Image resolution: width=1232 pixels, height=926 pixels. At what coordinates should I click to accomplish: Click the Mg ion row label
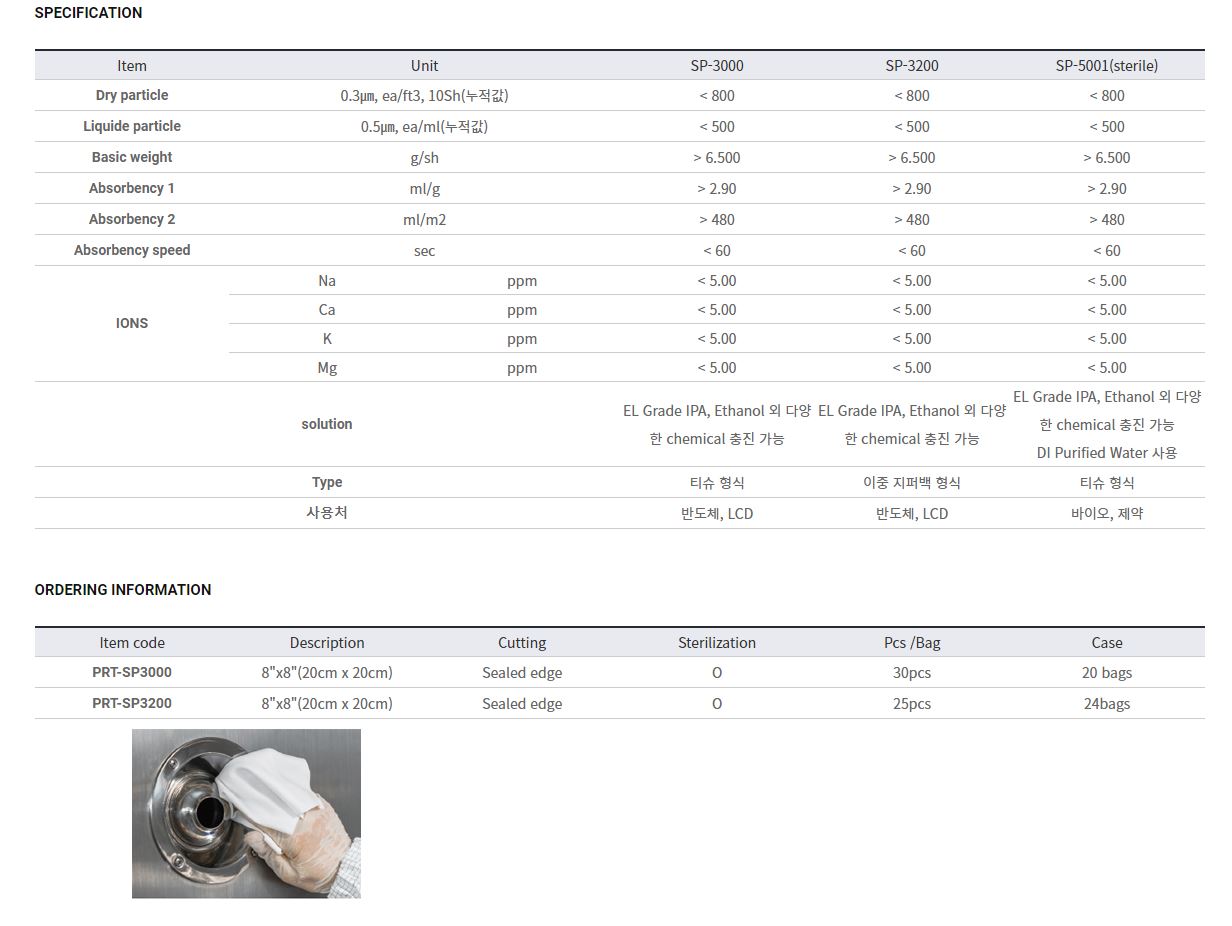tap(327, 368)
